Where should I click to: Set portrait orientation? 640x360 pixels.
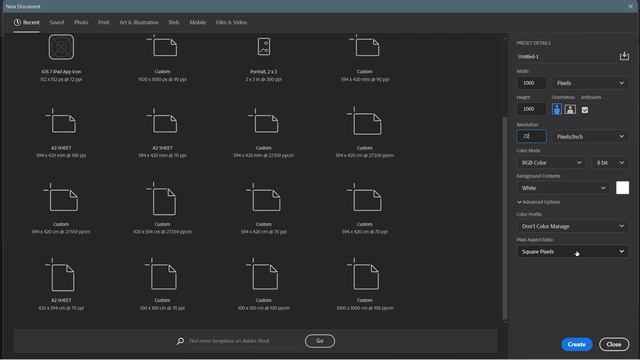(x=557, y=109)
